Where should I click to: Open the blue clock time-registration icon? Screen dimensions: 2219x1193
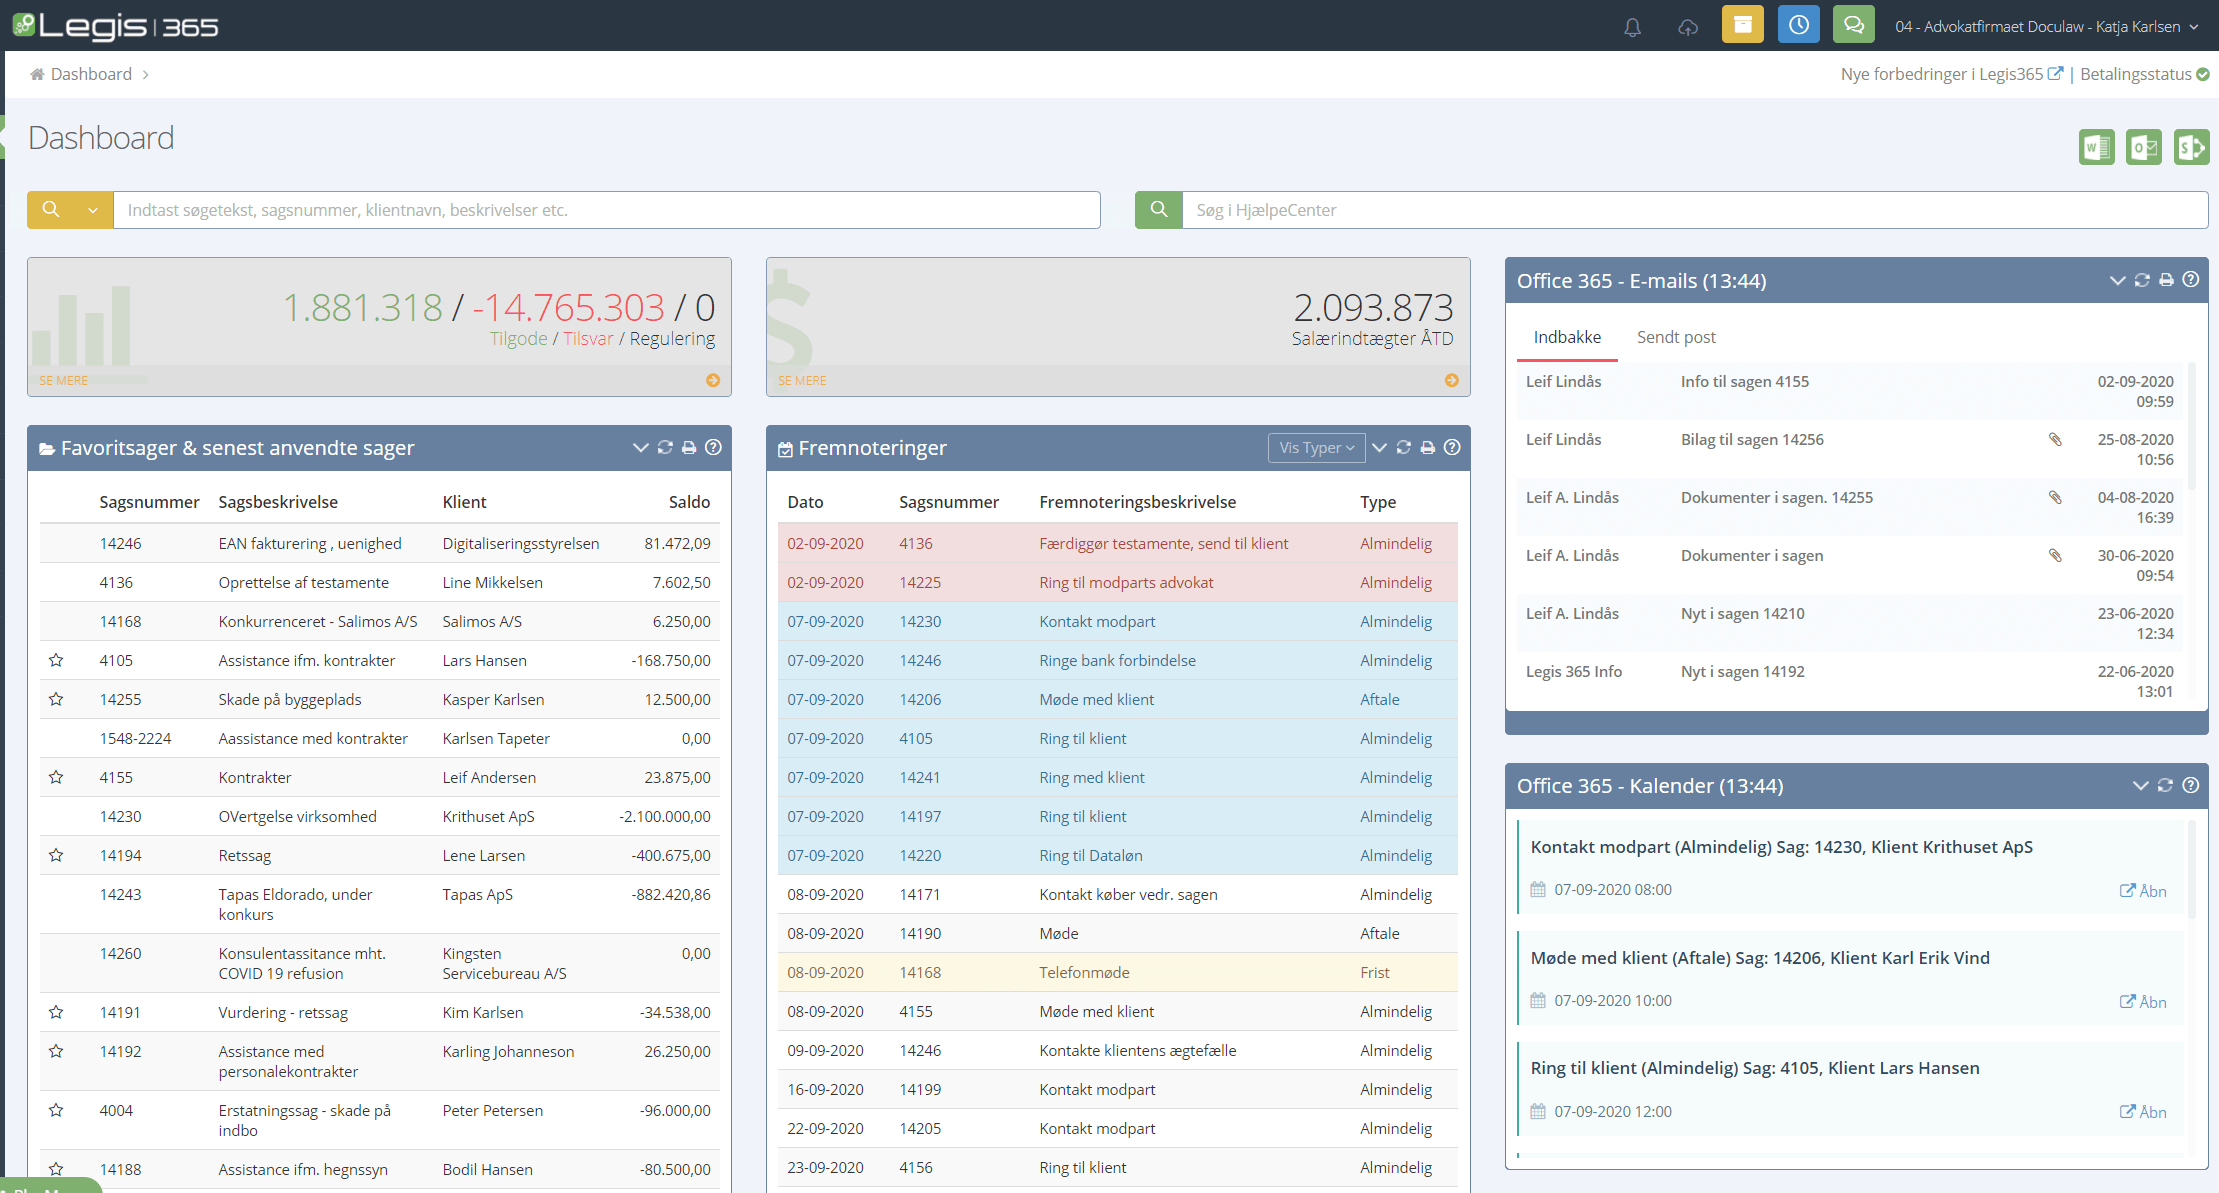click(1798, 25)
